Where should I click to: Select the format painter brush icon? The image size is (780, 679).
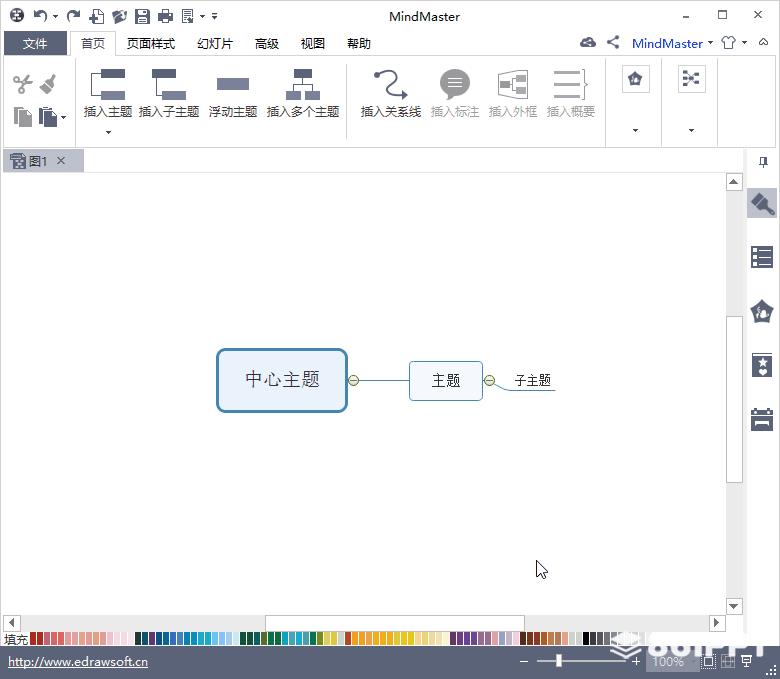tap(48, 84)
